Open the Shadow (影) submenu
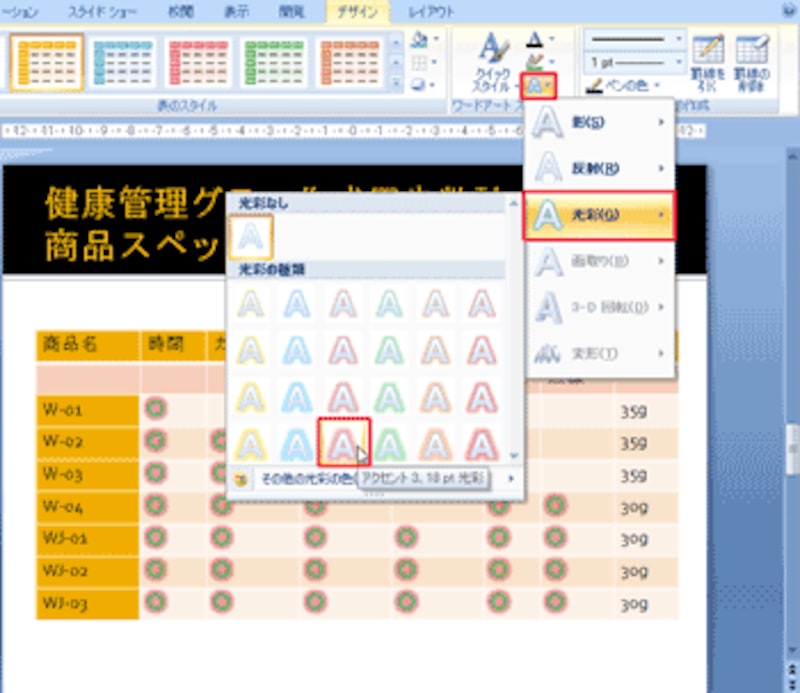Image resolution: width=800 pixels, height=693 pixels. (x=599, y=122)
